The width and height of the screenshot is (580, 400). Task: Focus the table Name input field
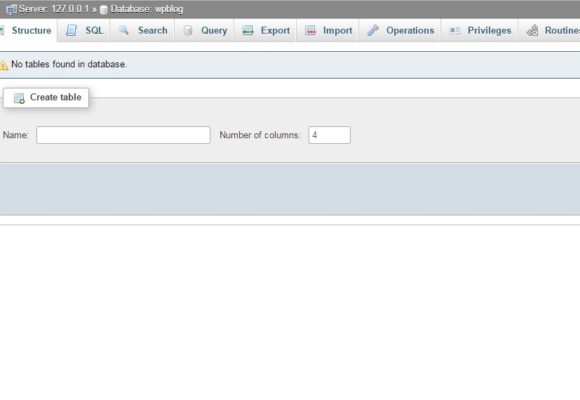[123, 135]
